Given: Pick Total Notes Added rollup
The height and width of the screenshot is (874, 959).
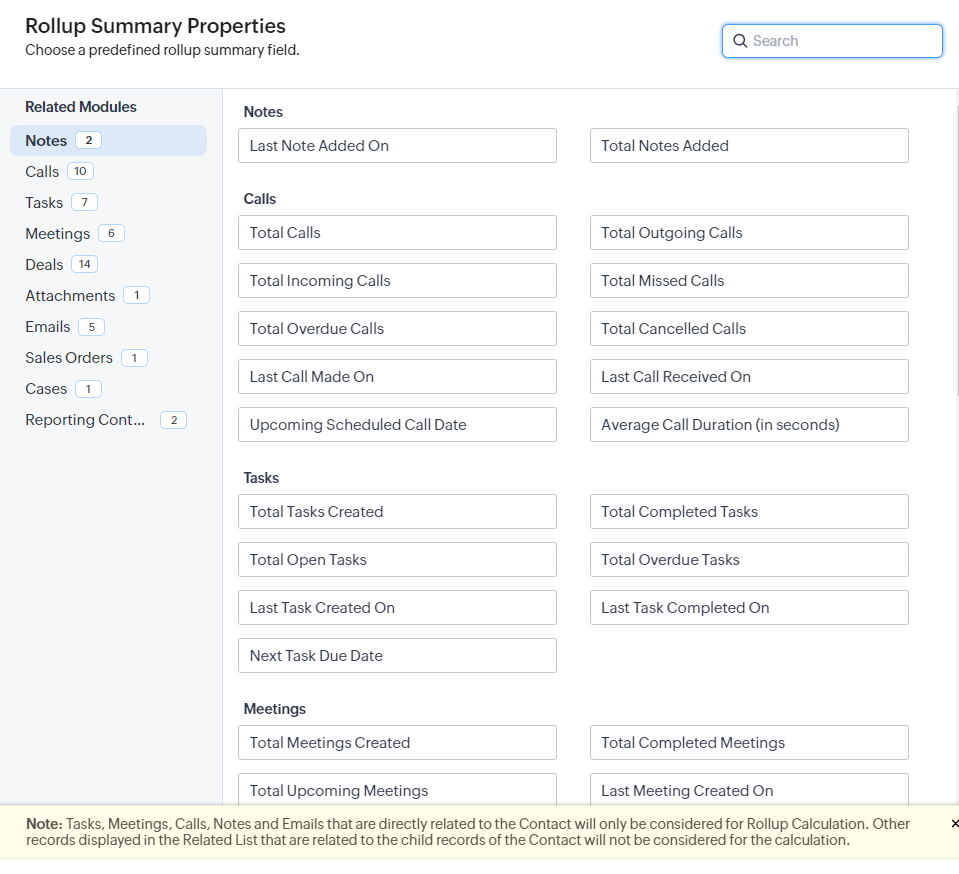Looking at the screenshot, I should tap(748, 146).
